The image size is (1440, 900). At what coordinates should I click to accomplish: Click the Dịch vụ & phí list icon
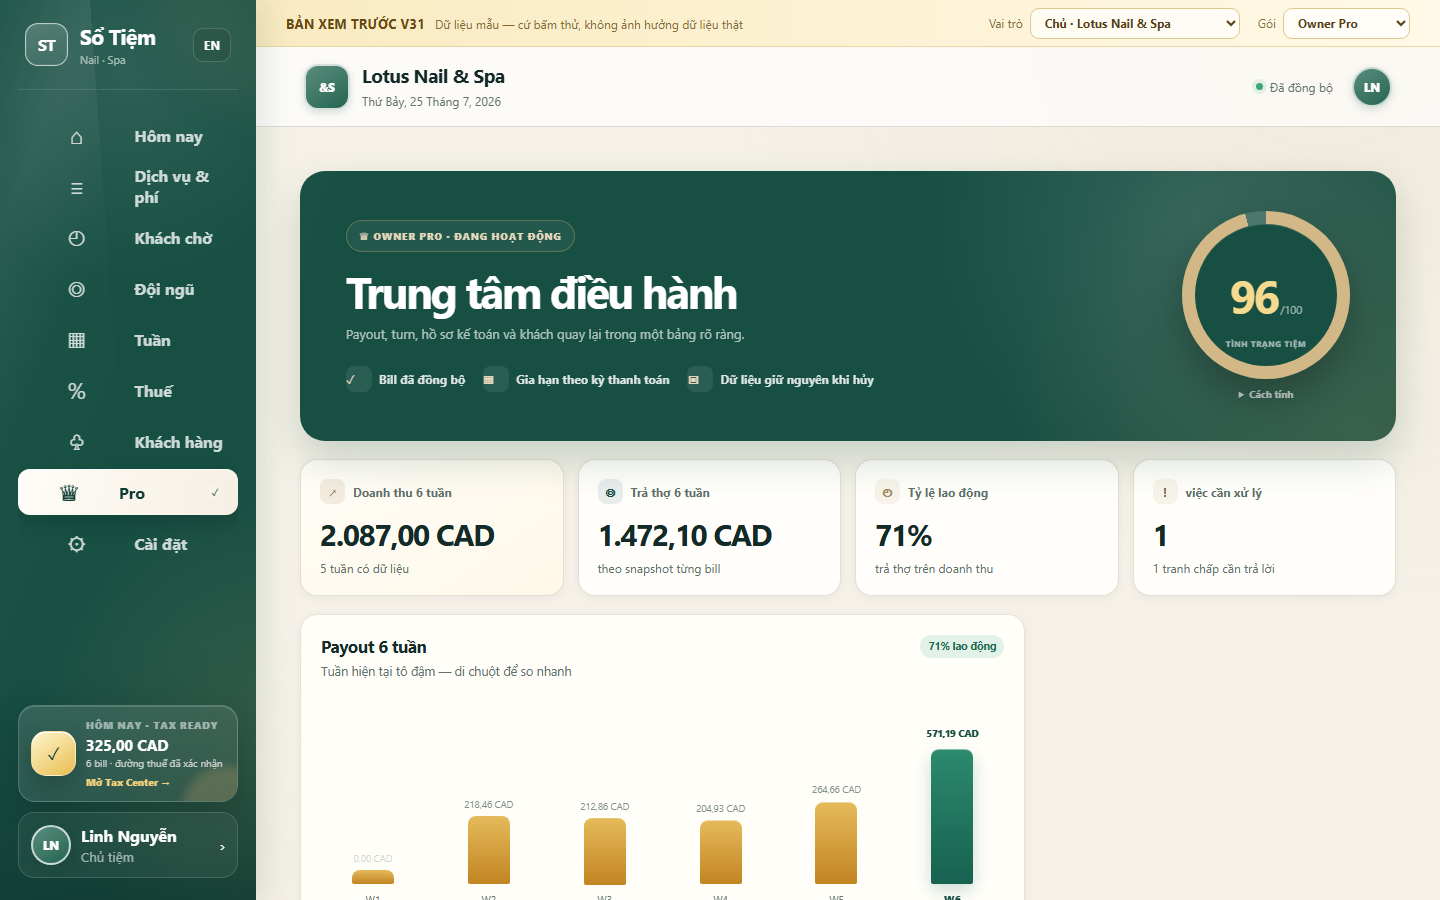[77, 188]
